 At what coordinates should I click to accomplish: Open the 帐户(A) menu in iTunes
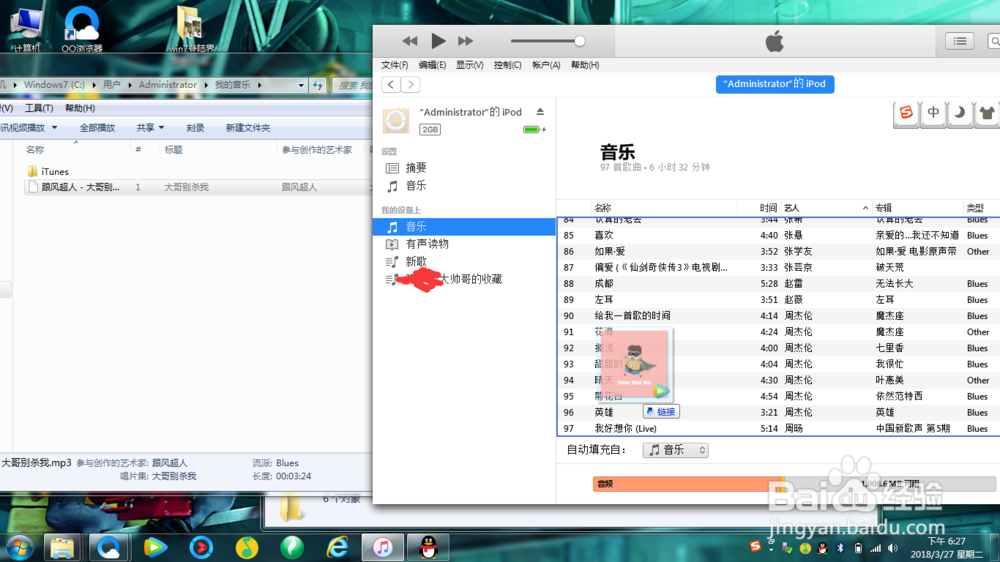tap(546, 65)
